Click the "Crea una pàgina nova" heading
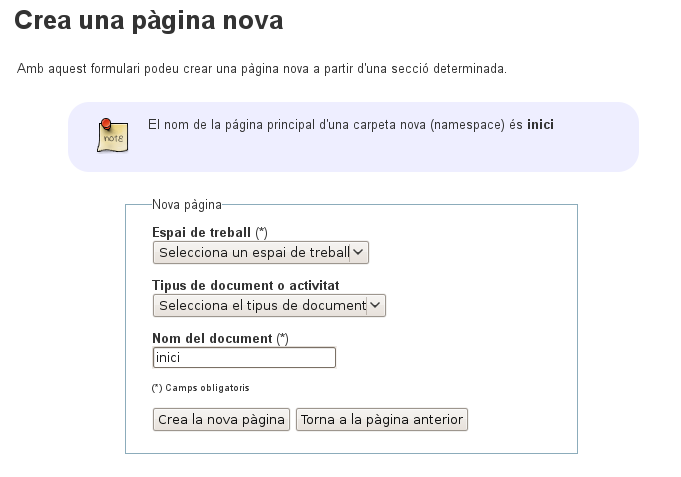 [x=148, y=20]
